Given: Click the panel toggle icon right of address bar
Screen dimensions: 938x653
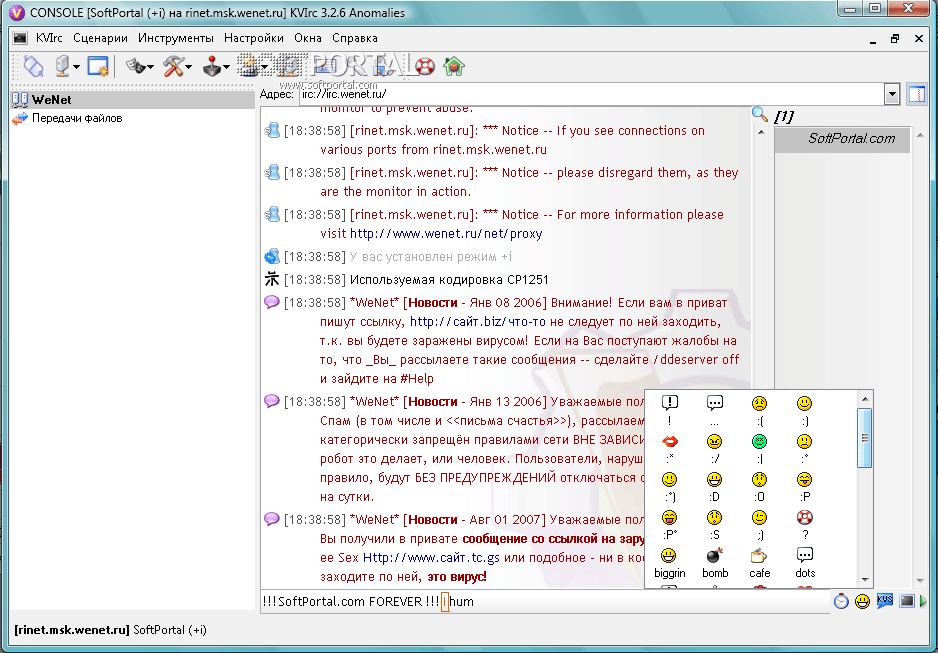Looking at the screenshot, I should pyautogui.click(x=916, y=94).
